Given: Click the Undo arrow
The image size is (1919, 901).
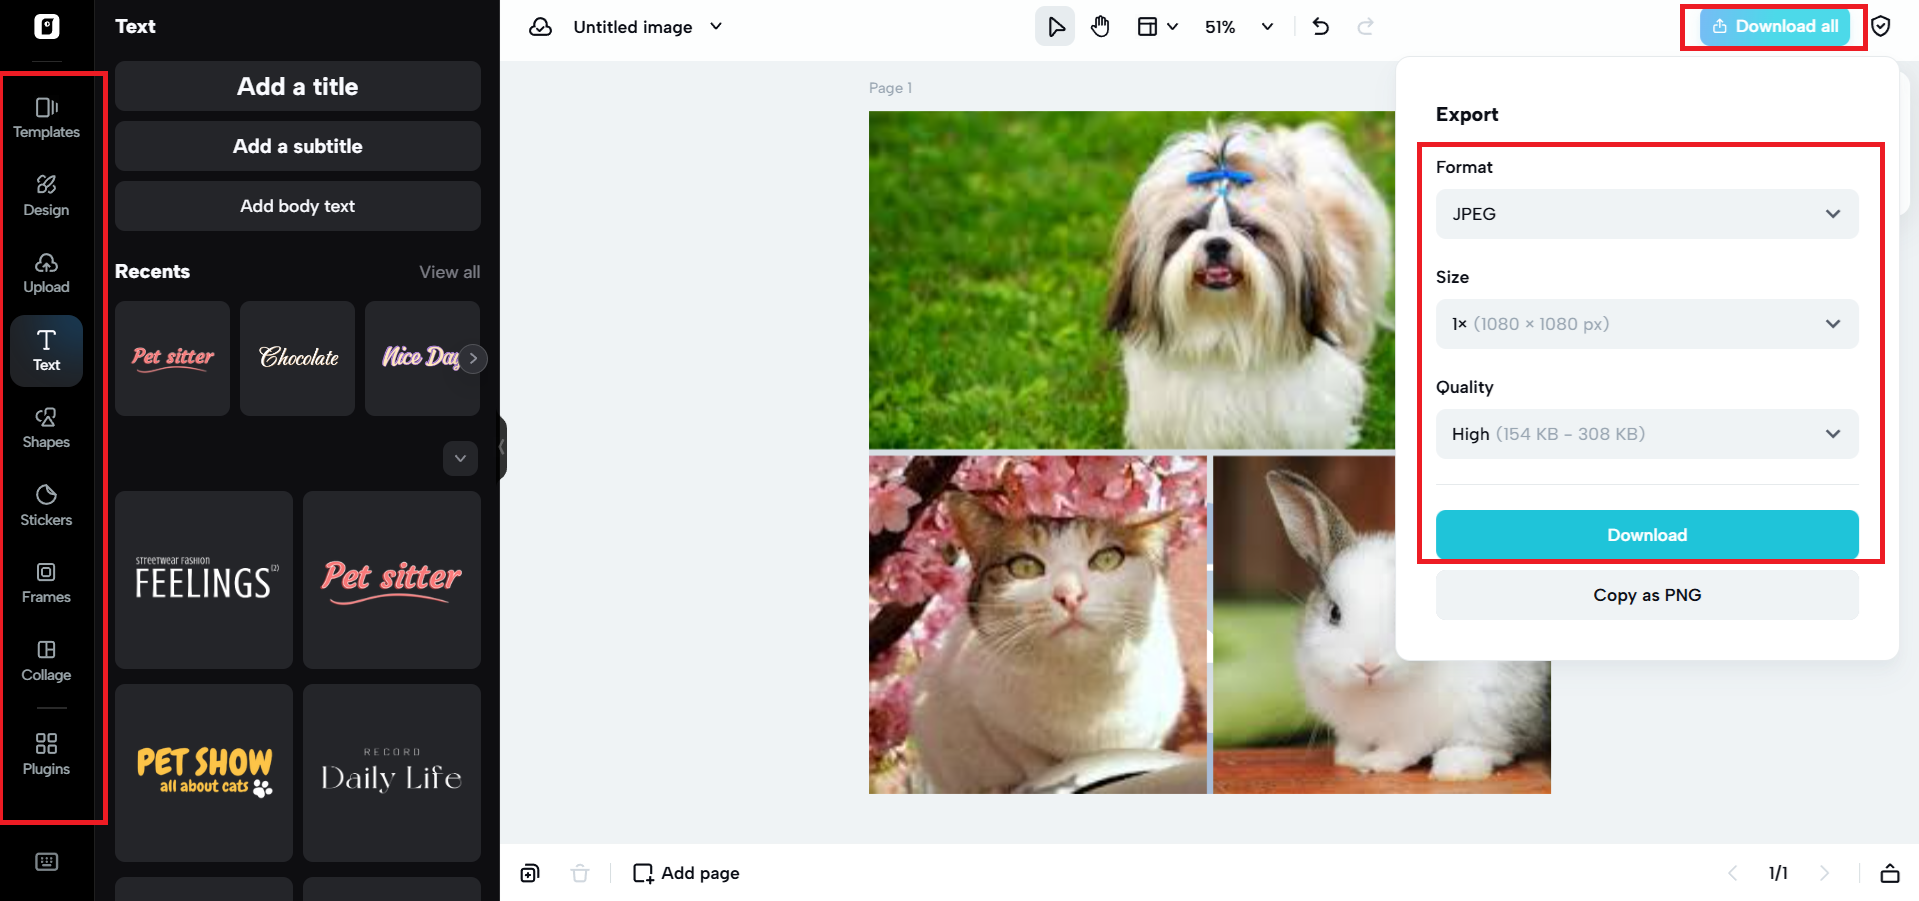Looking at the screenshot, I should (x=1320, y=26).
